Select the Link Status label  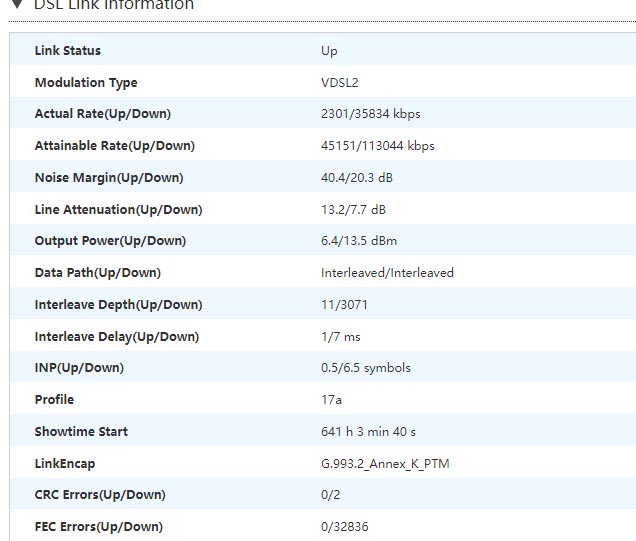click(x=68, y=51)
